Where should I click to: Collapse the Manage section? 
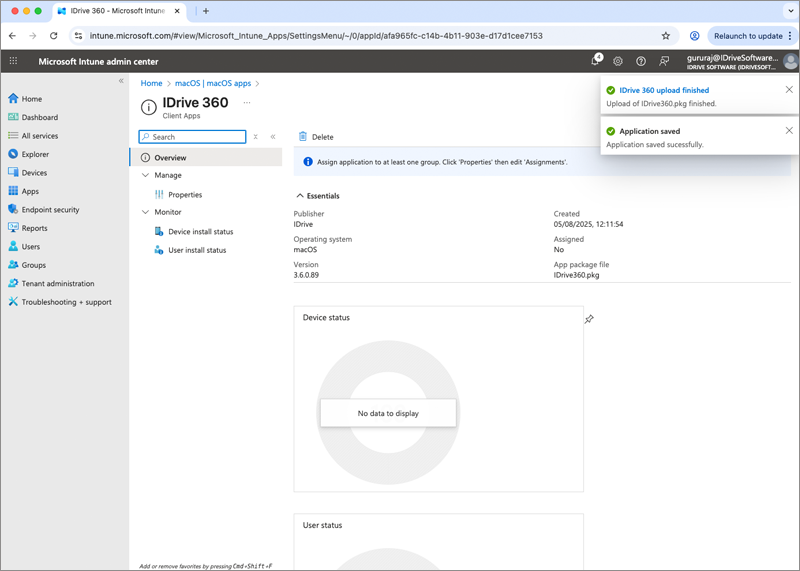[145, 175]
